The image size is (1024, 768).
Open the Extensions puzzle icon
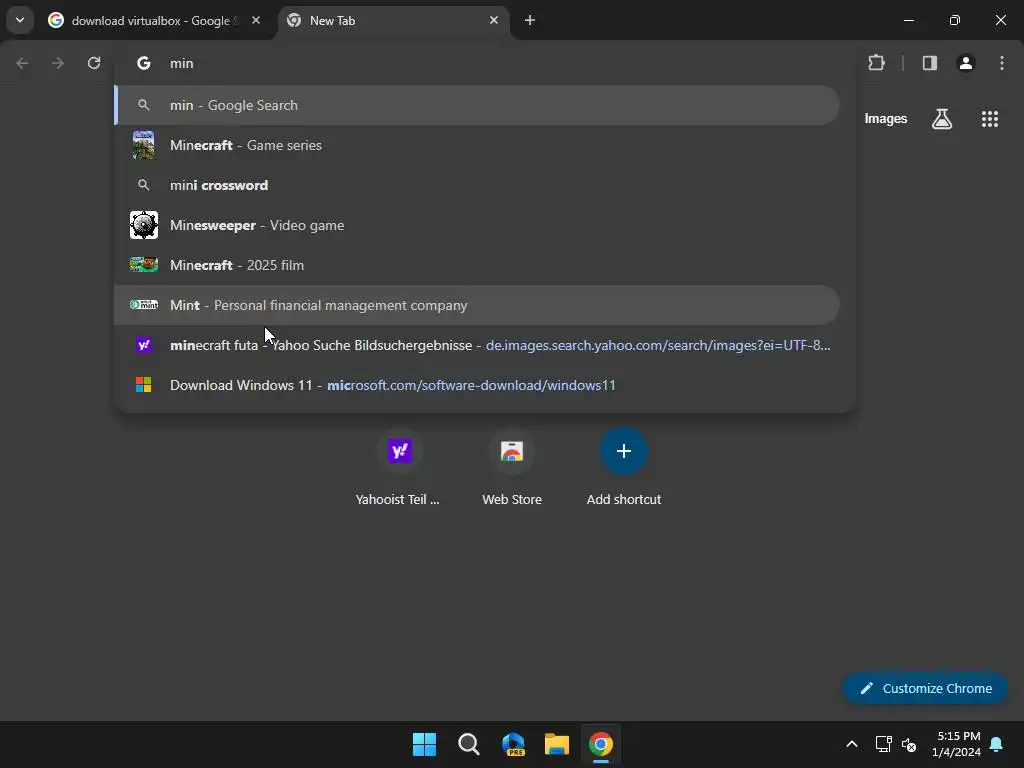(876, 63)
